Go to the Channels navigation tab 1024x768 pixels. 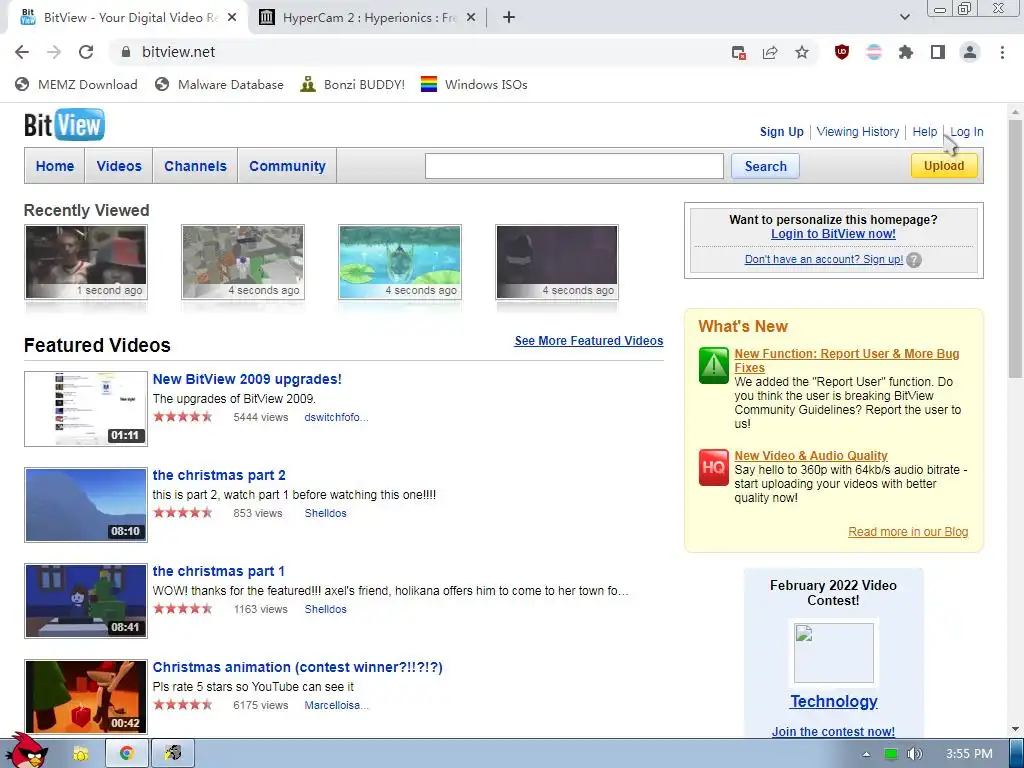tap(195, 166)
